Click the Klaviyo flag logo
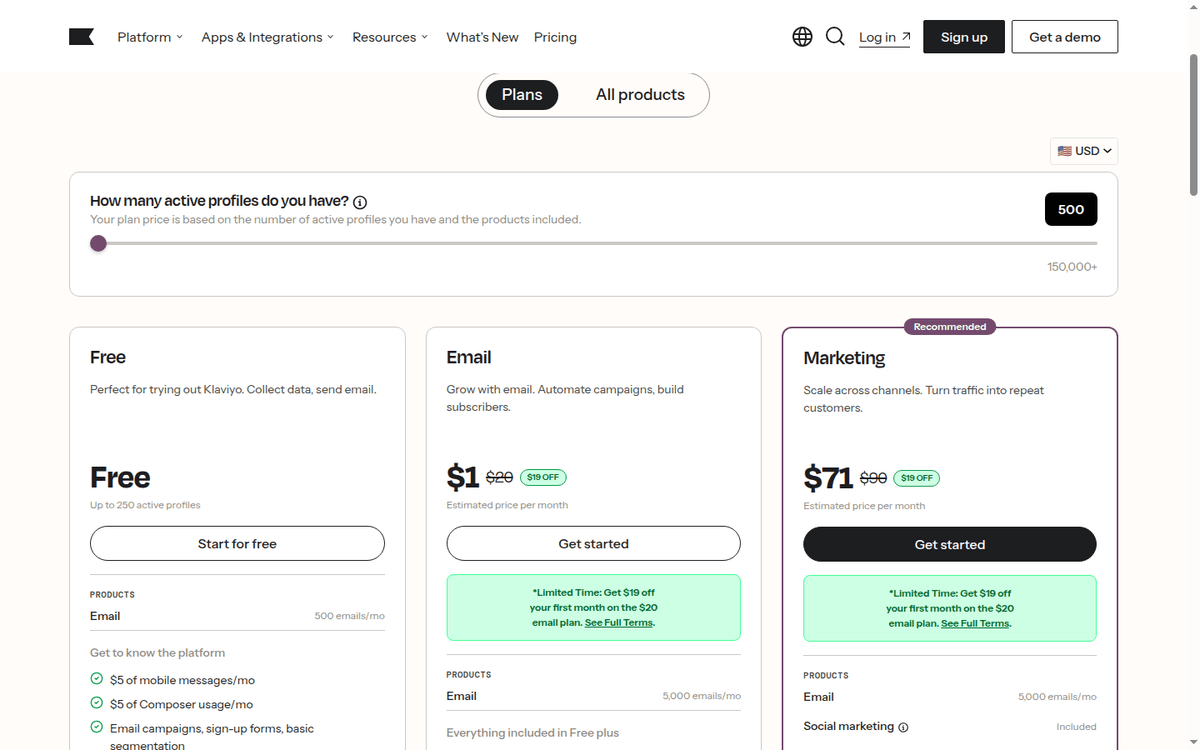This screenshot has height=750, width=1200. tap(81, 37)
